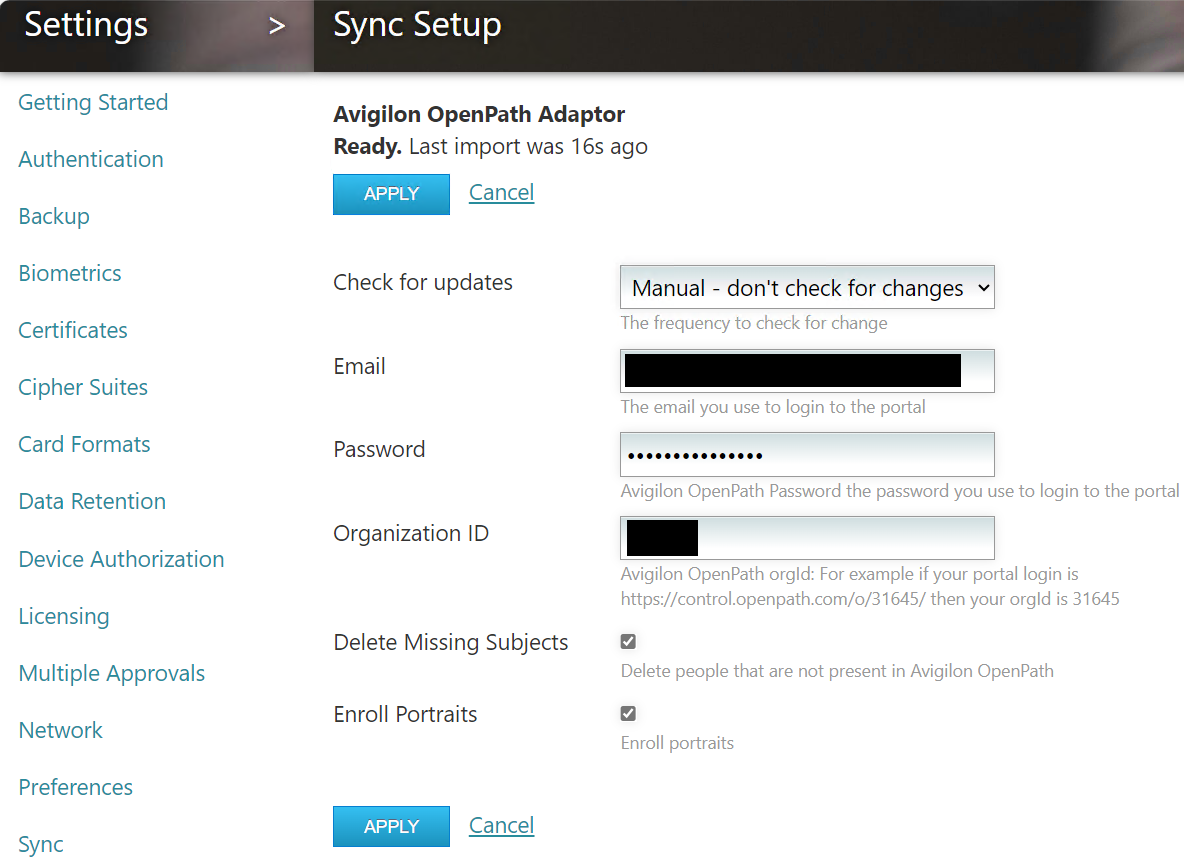Click the Settings header title
1184x861 pixels.
tap(86, 25)
